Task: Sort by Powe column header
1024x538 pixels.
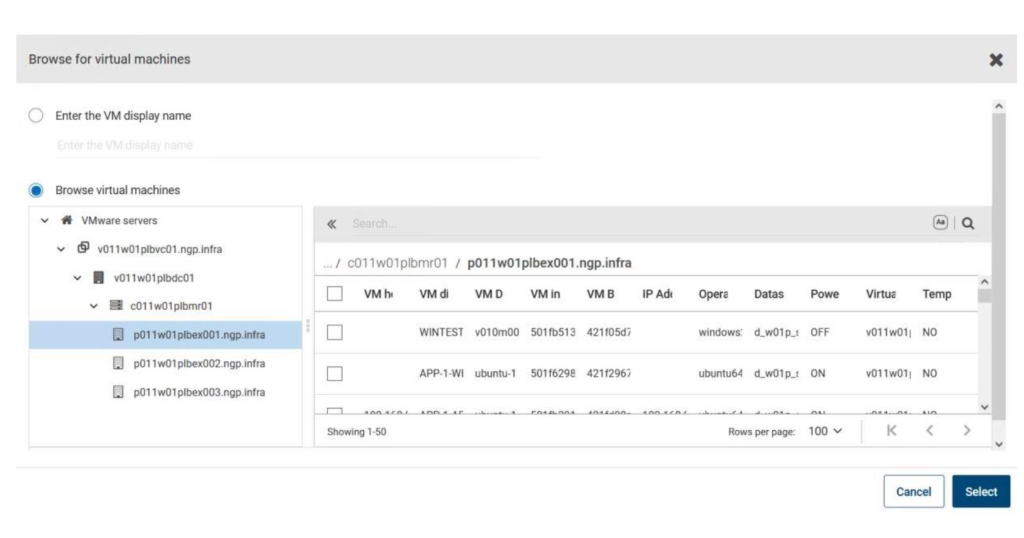Action: coord(825,294)
